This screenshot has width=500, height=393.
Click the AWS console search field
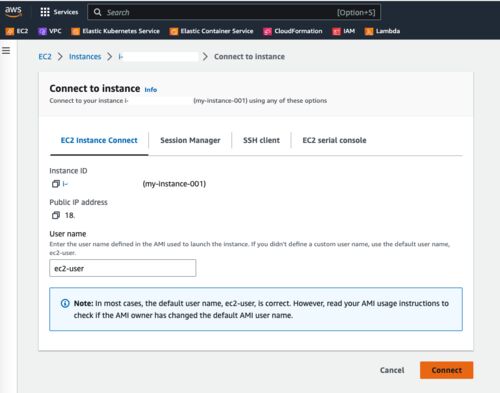tap(234, 12)
